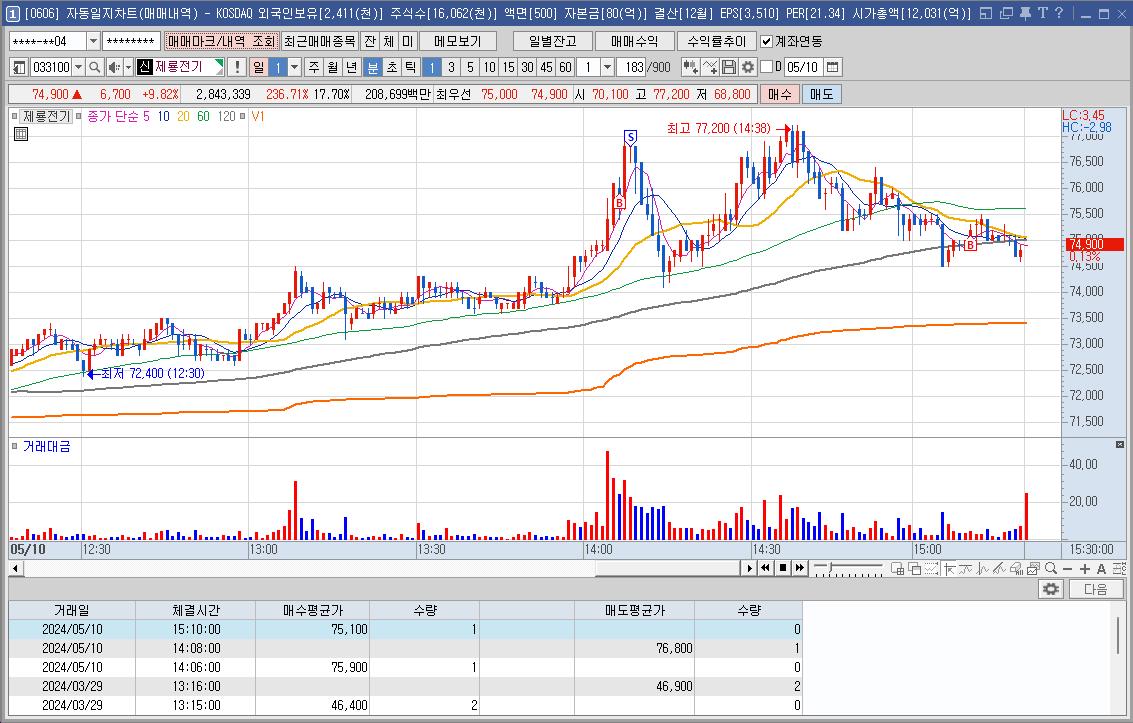
Task: Click the pin window icon in title bar
Action: (x=1025, y=13)
